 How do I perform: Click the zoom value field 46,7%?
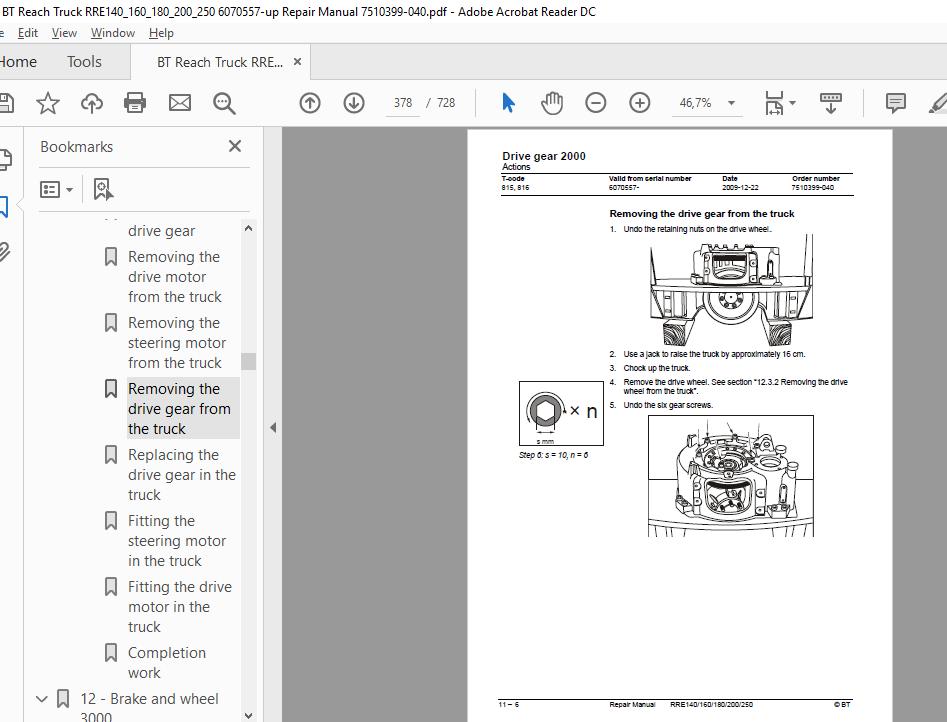[x=695, y=103]
